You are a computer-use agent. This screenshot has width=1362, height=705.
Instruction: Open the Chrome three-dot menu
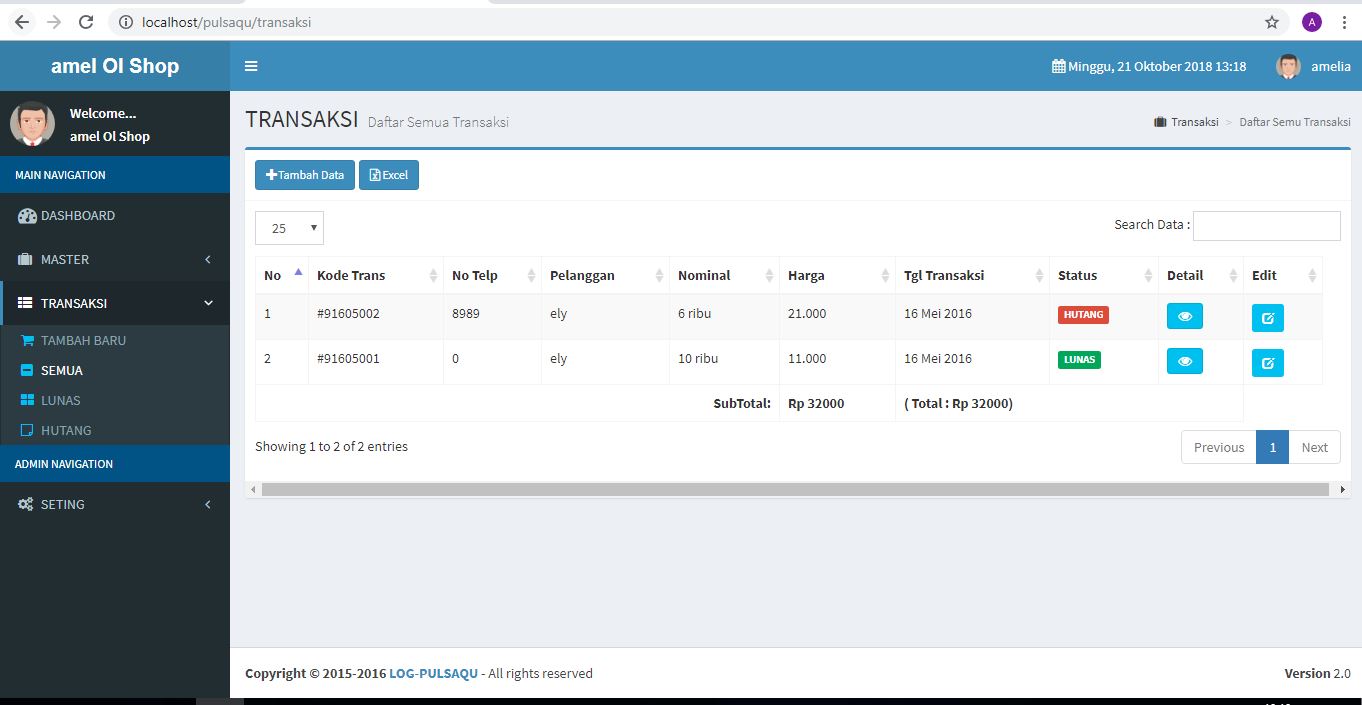click(x=1343, y=22)
